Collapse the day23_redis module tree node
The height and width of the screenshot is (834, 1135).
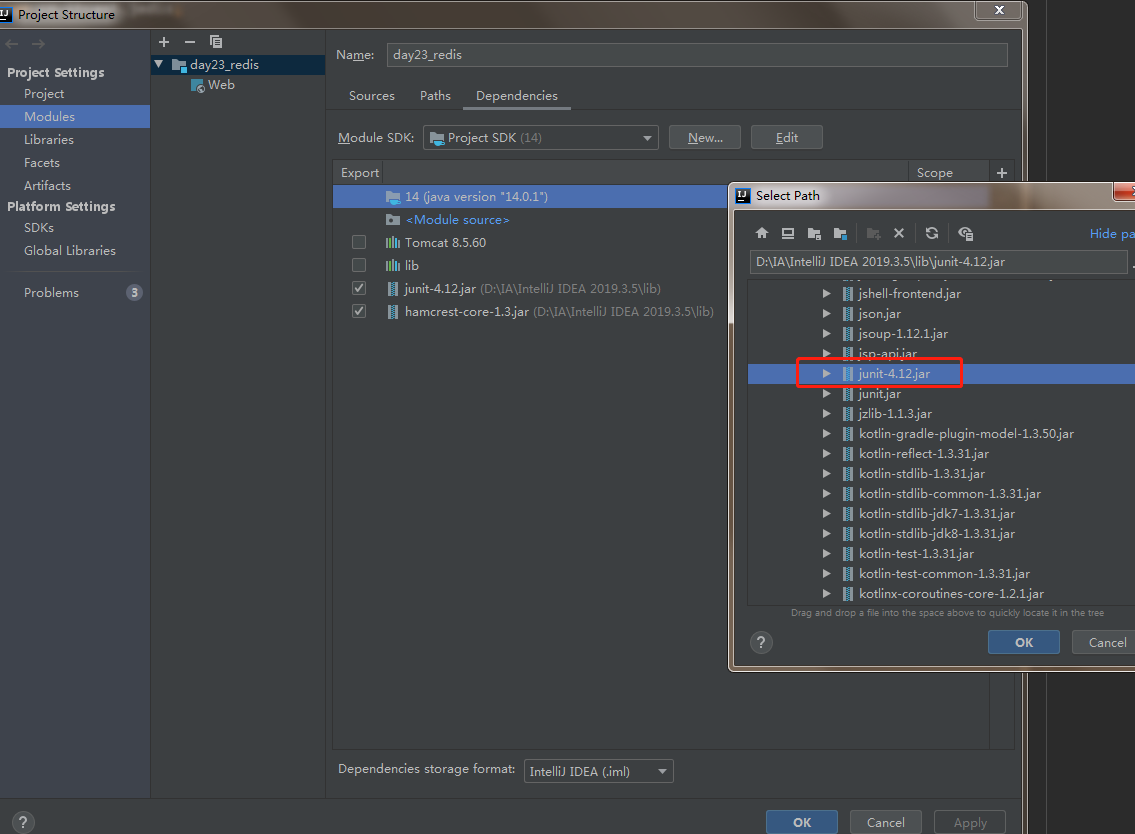click(159, 64)
